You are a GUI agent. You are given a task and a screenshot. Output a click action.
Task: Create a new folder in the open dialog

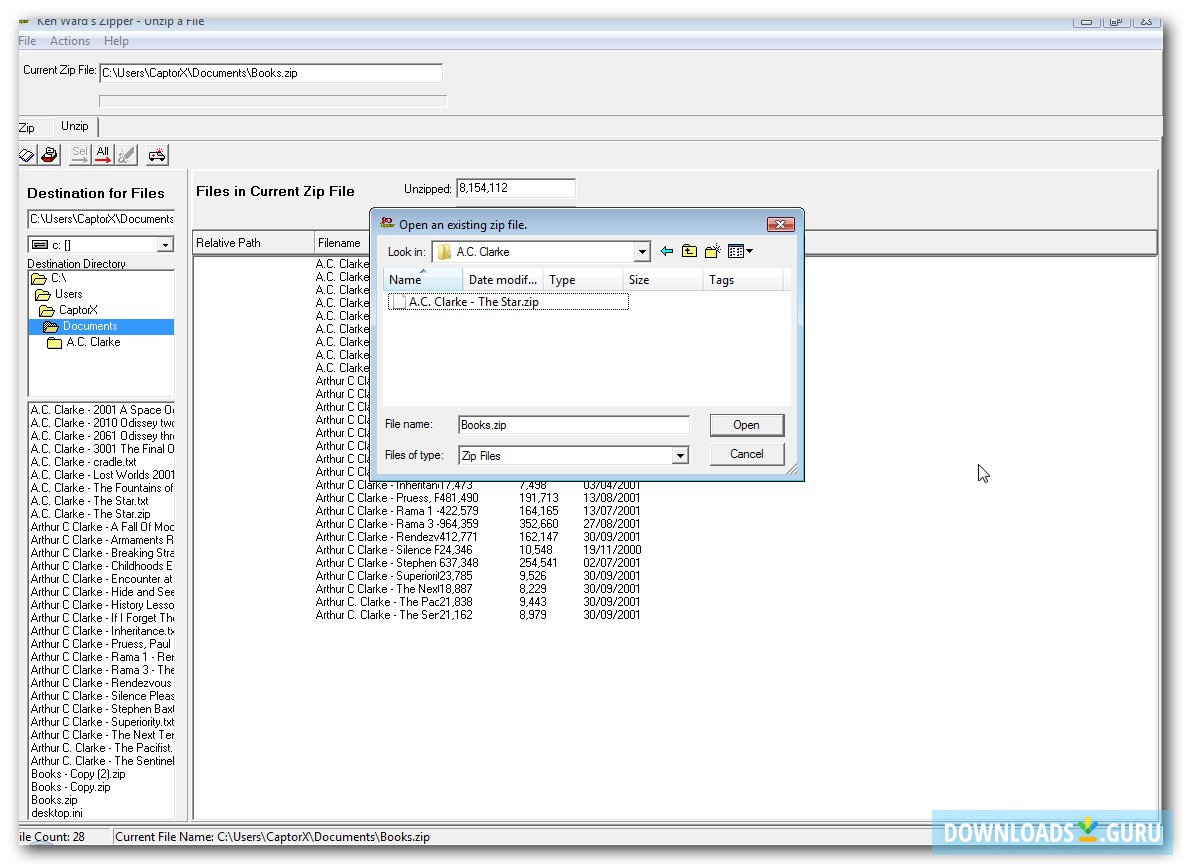713,251
